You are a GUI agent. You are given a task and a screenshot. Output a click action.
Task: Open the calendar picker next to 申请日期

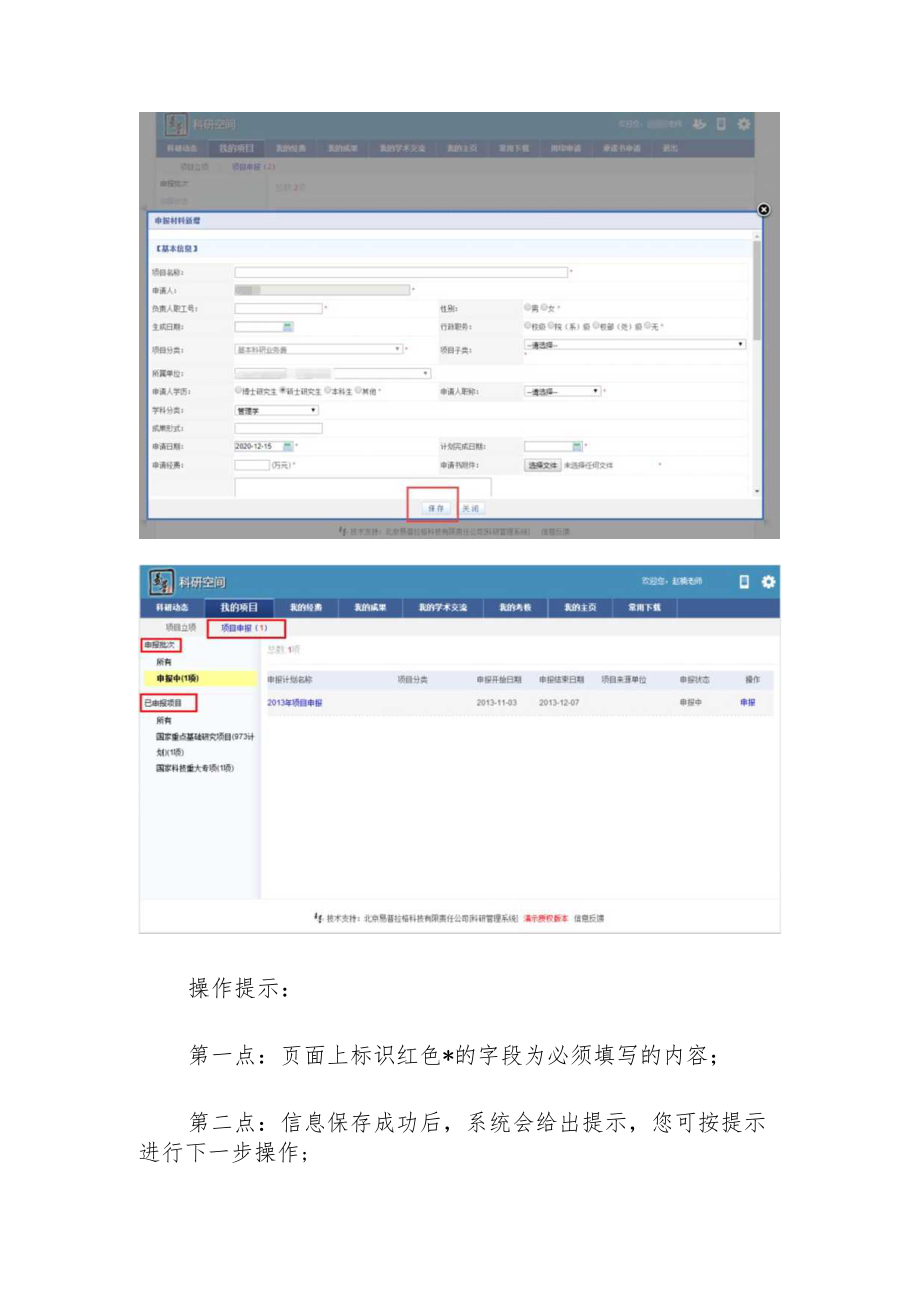287,446
